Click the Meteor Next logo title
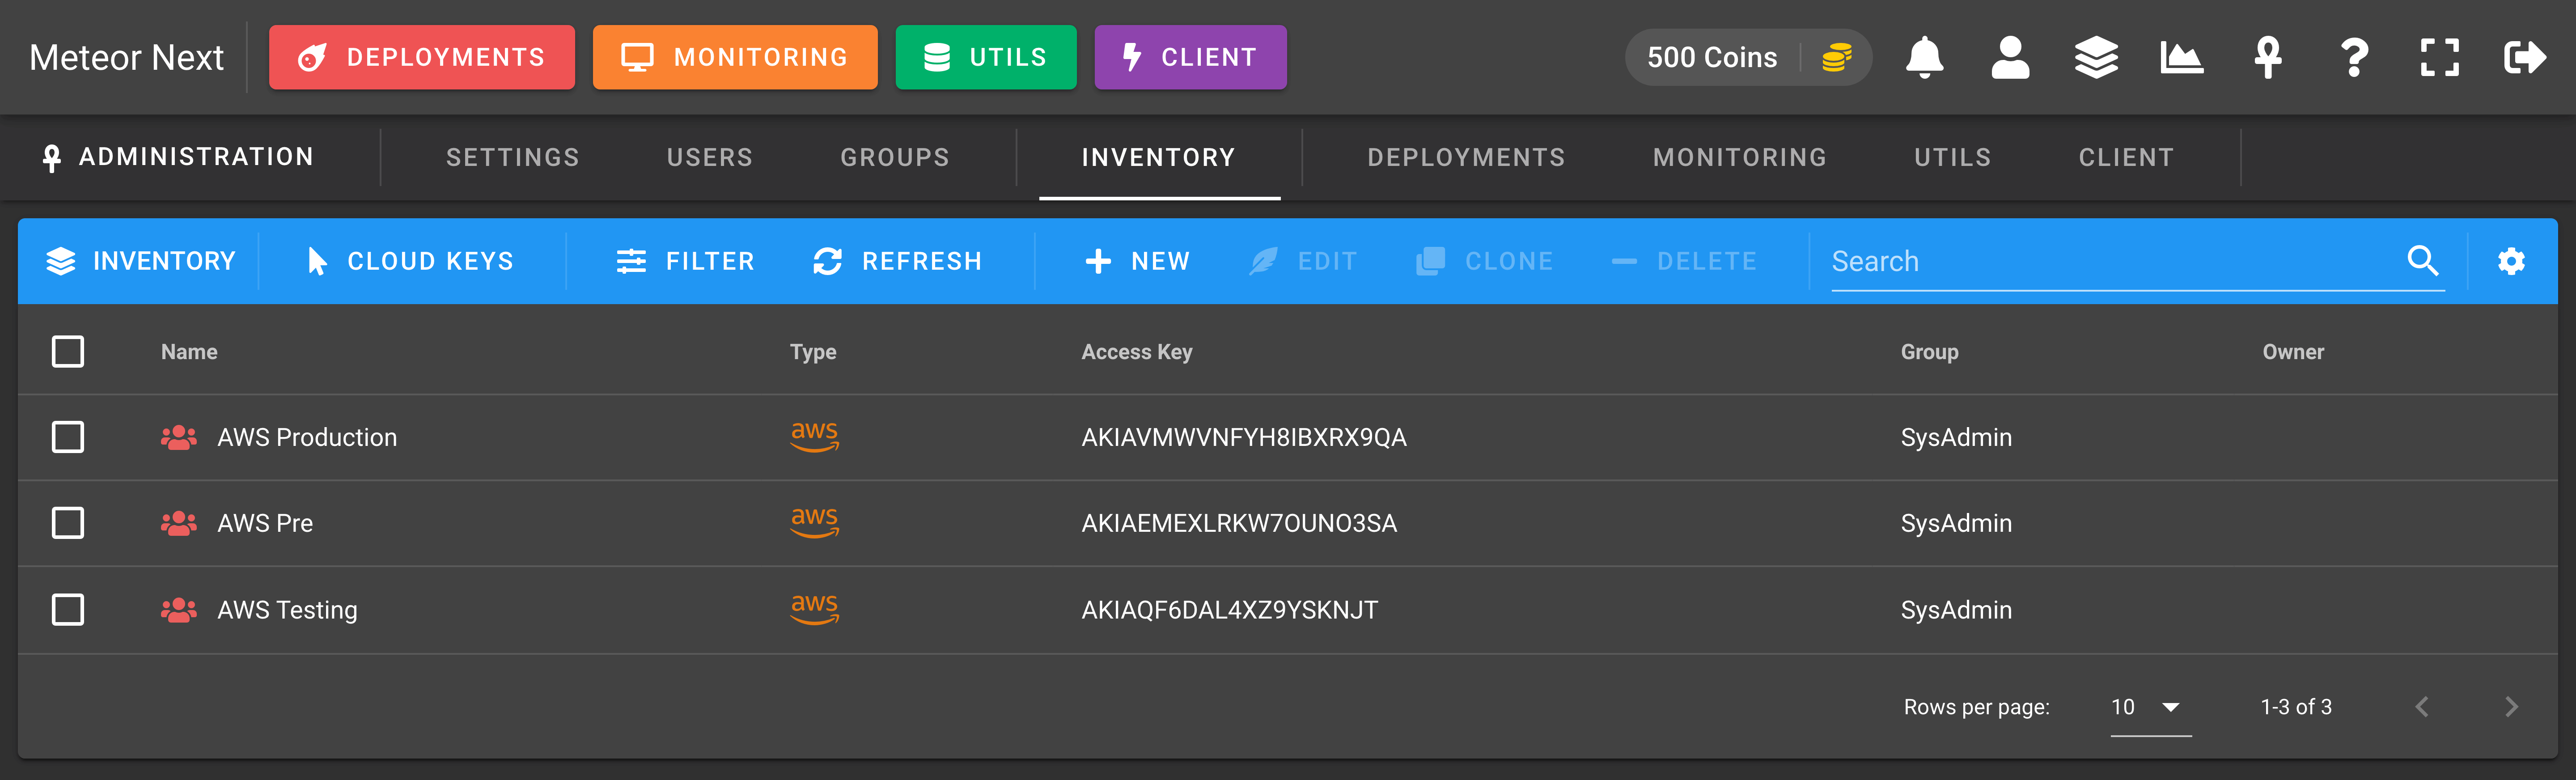Screen dimensions: 2576x780 tap(126, 58)
